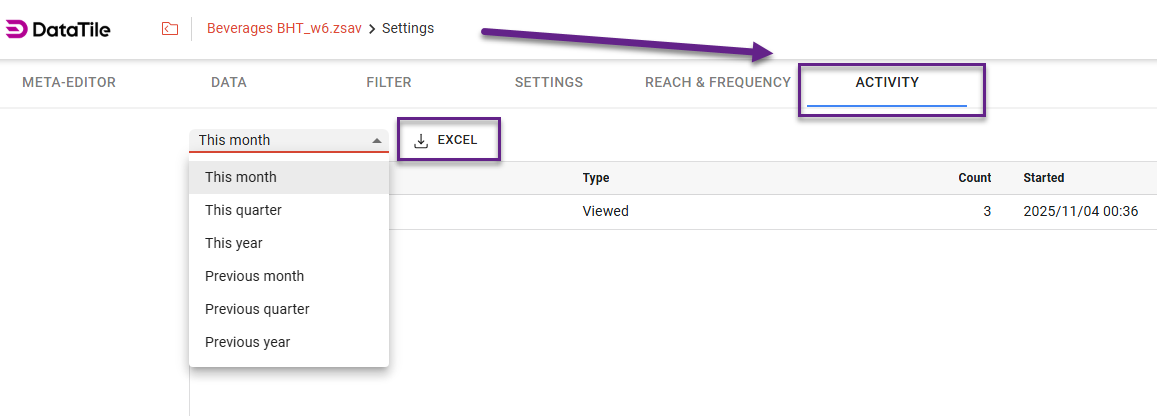Switch to the Meta-Editor tab

click(69, 83)
